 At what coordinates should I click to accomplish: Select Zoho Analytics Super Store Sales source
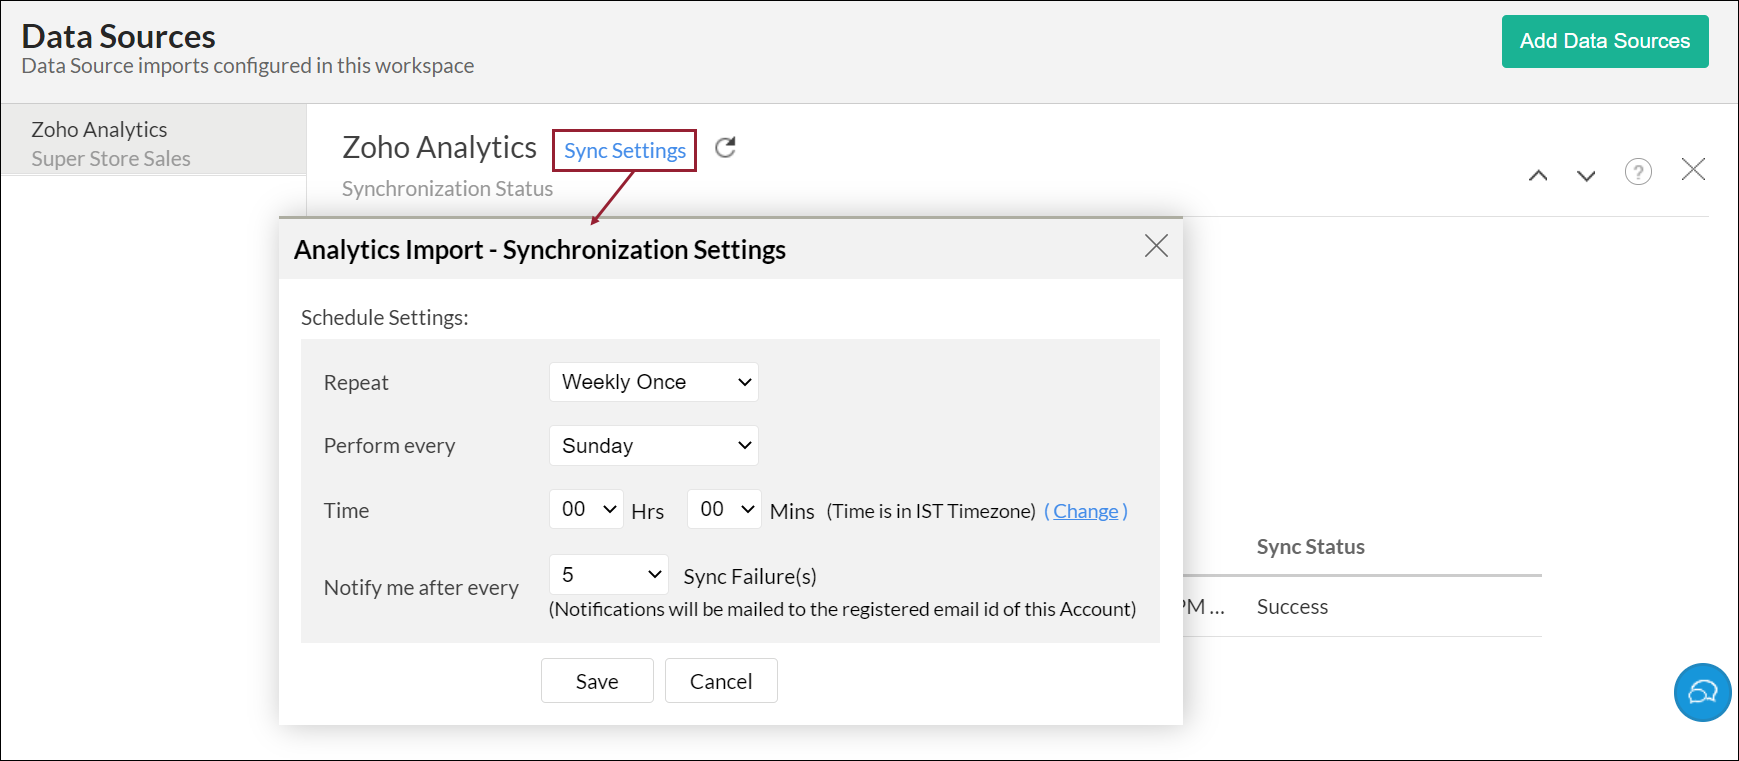coord(111,143)
